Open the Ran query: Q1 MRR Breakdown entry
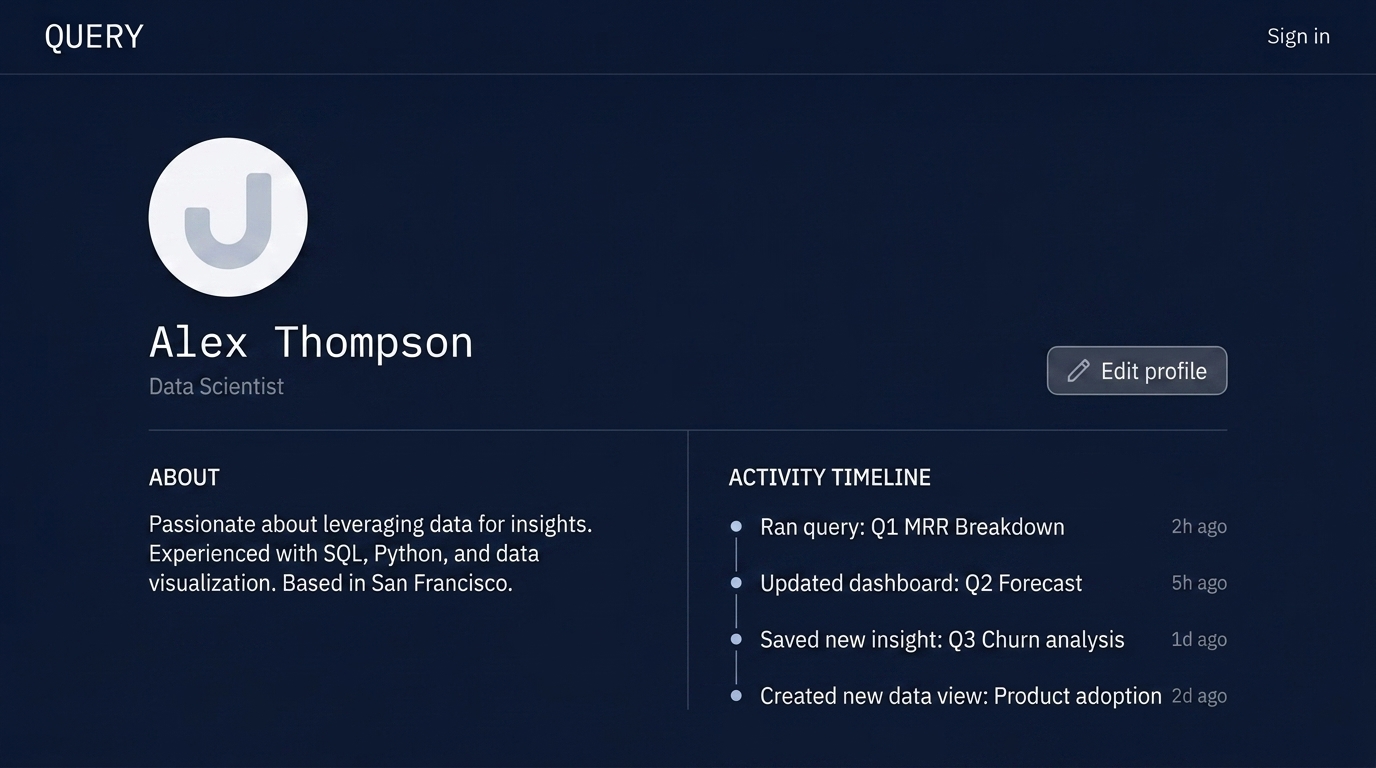 click(x=912, y=527)
